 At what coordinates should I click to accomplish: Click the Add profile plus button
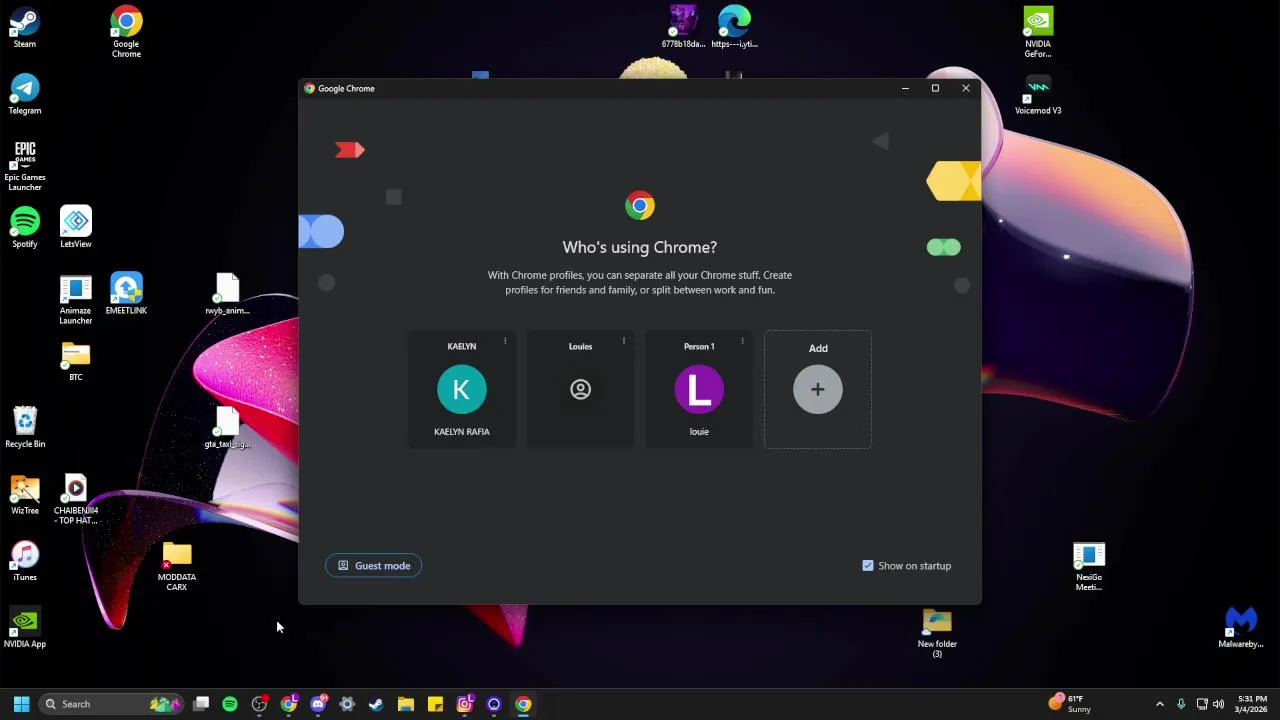818,390
